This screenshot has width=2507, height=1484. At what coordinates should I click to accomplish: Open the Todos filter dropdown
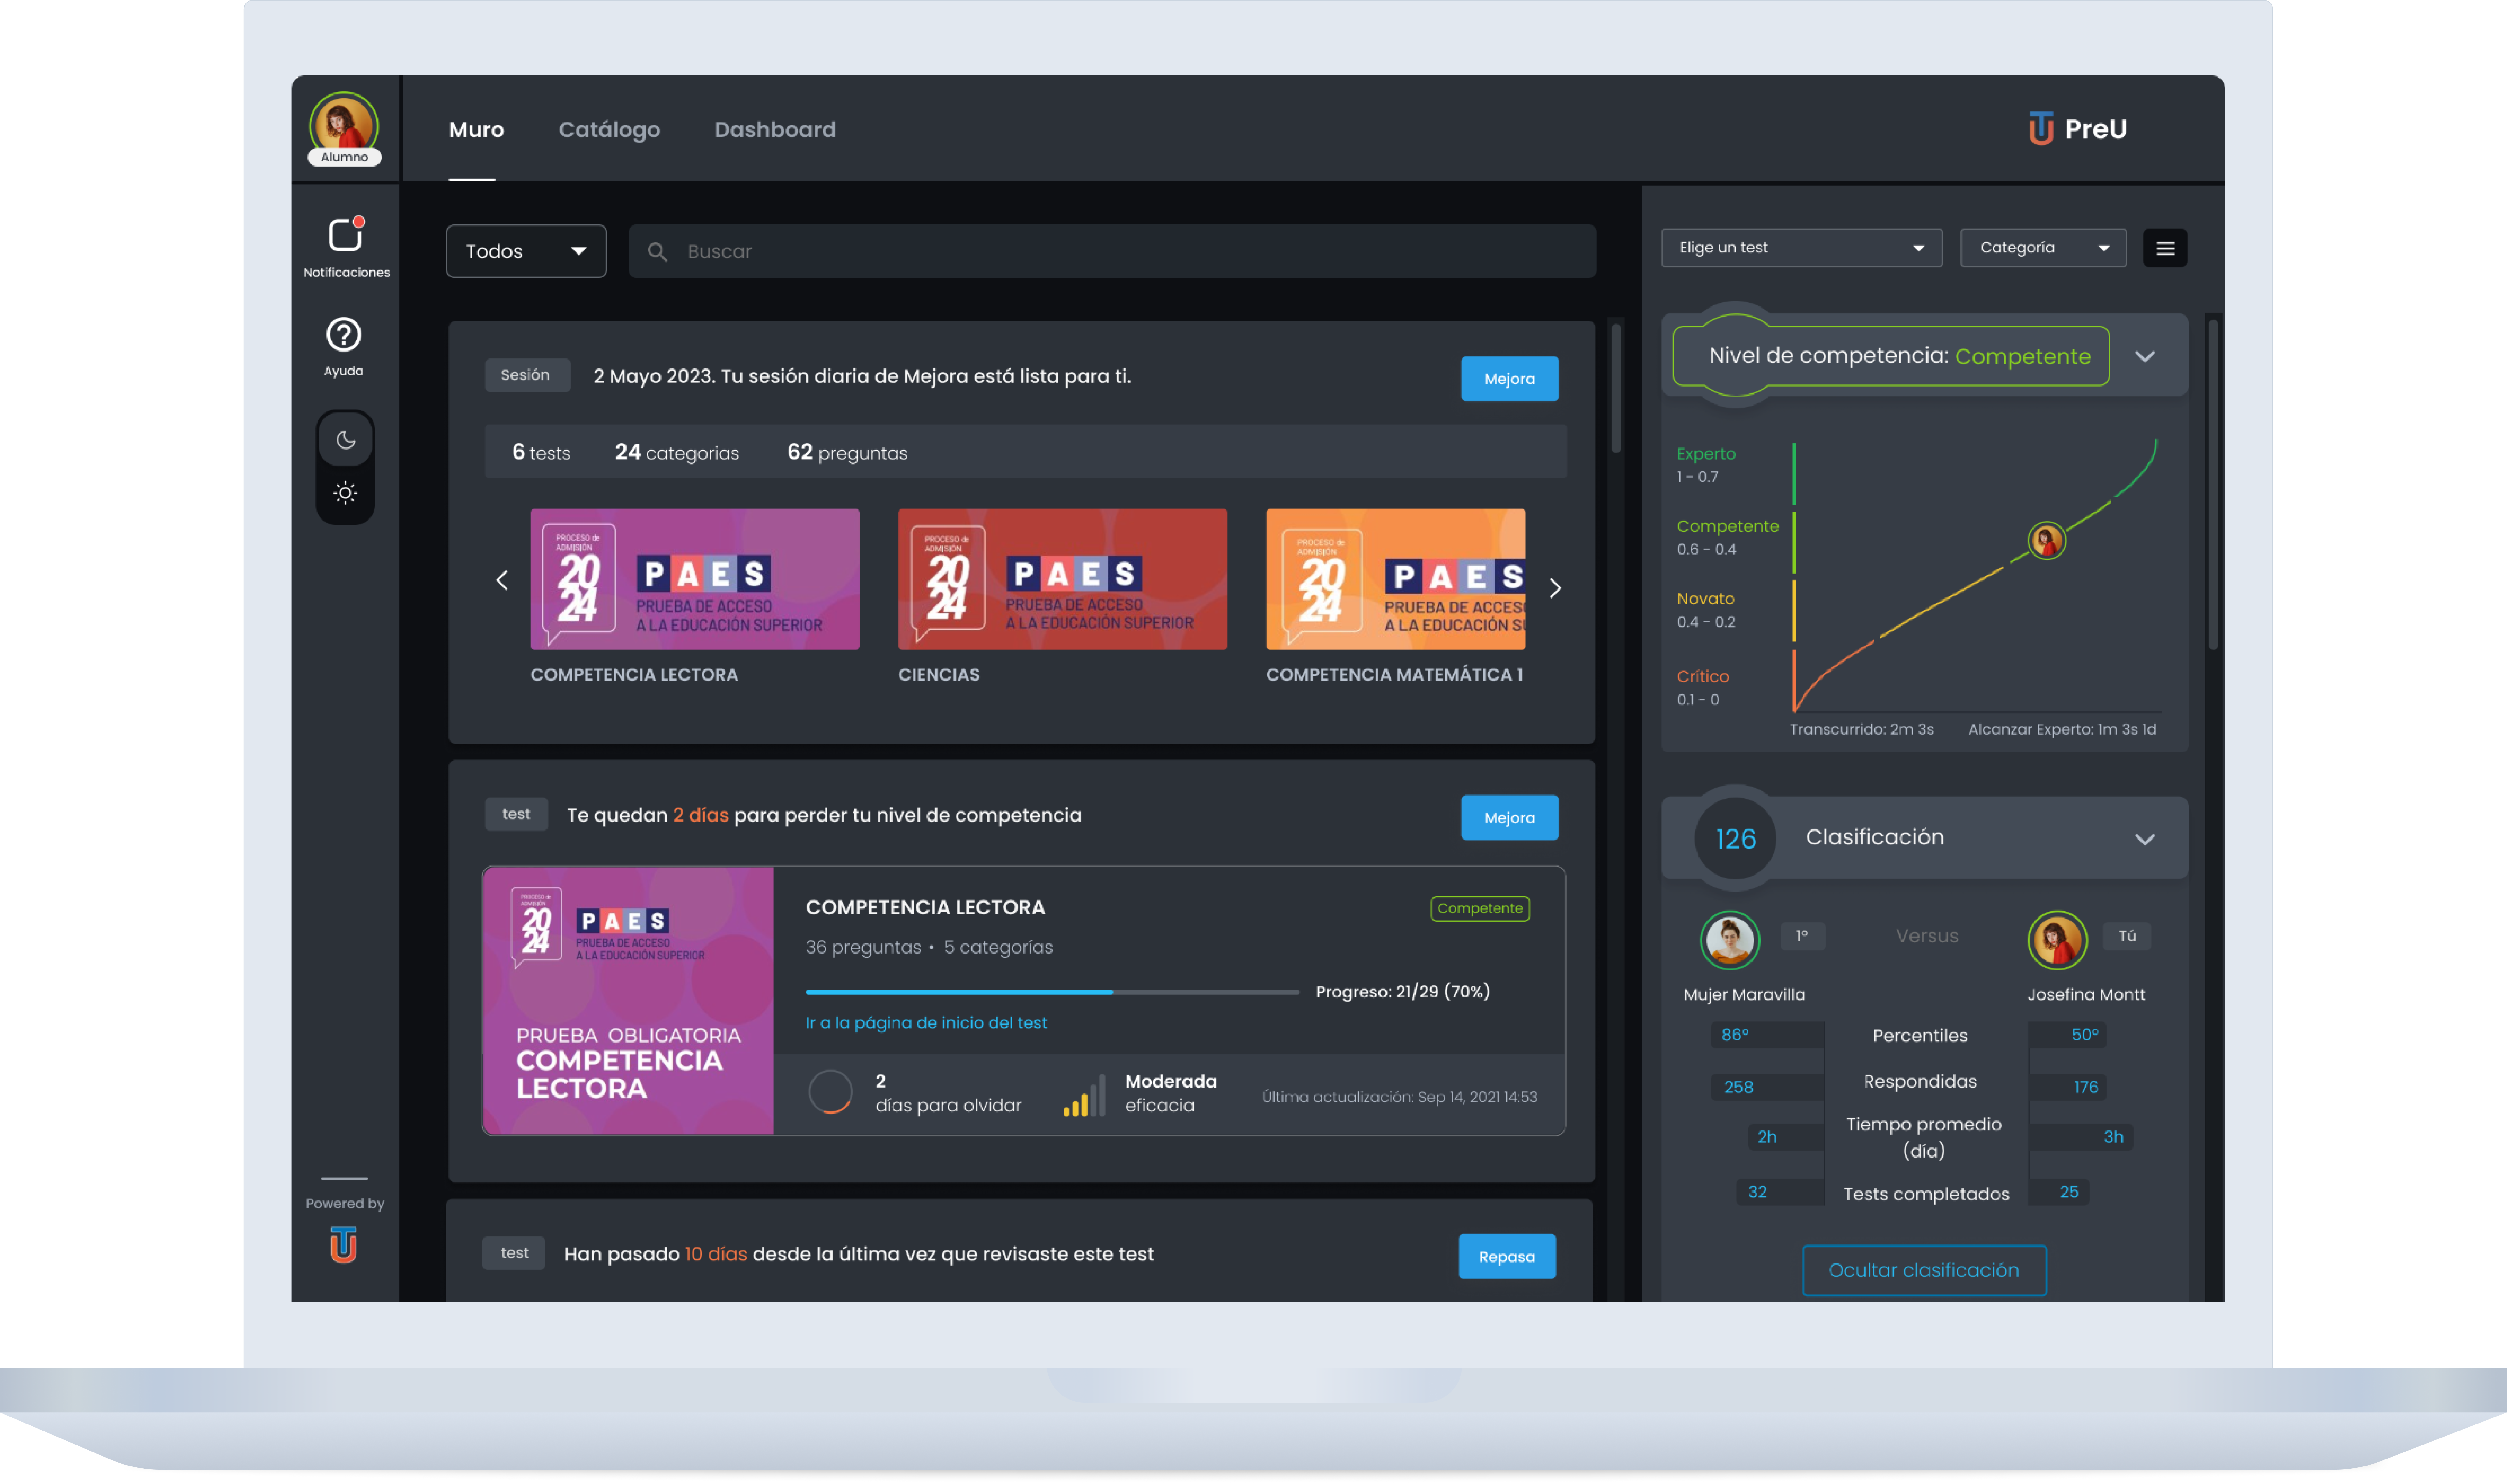[526, 251]
